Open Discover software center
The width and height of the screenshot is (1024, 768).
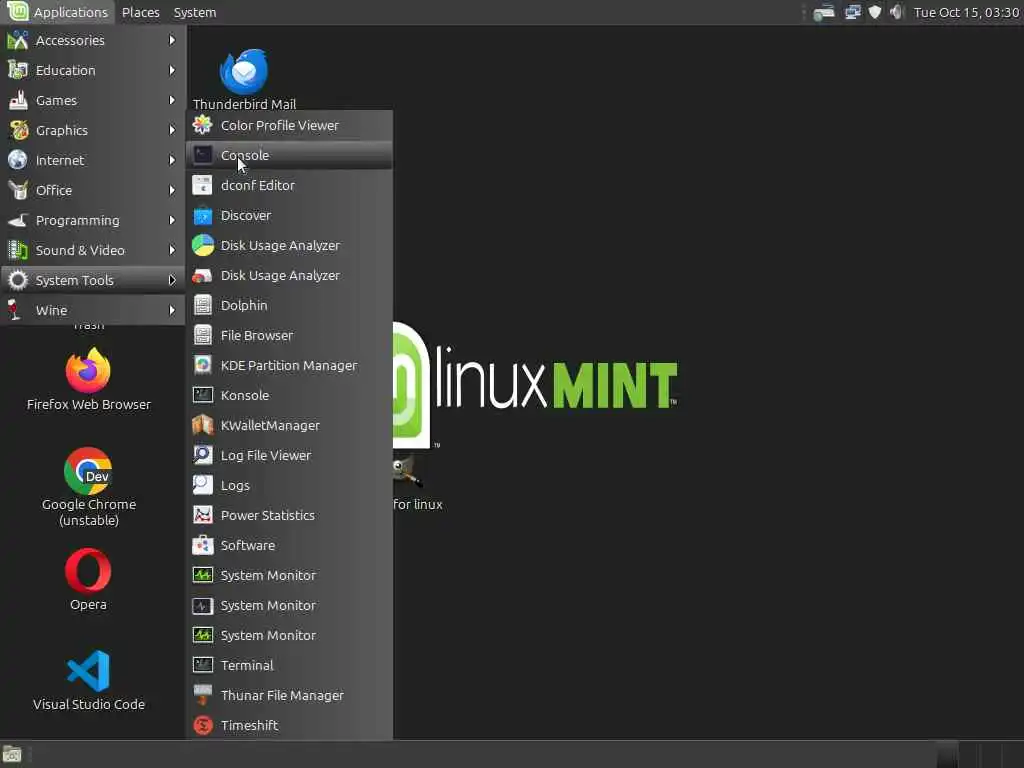point(289,216)
